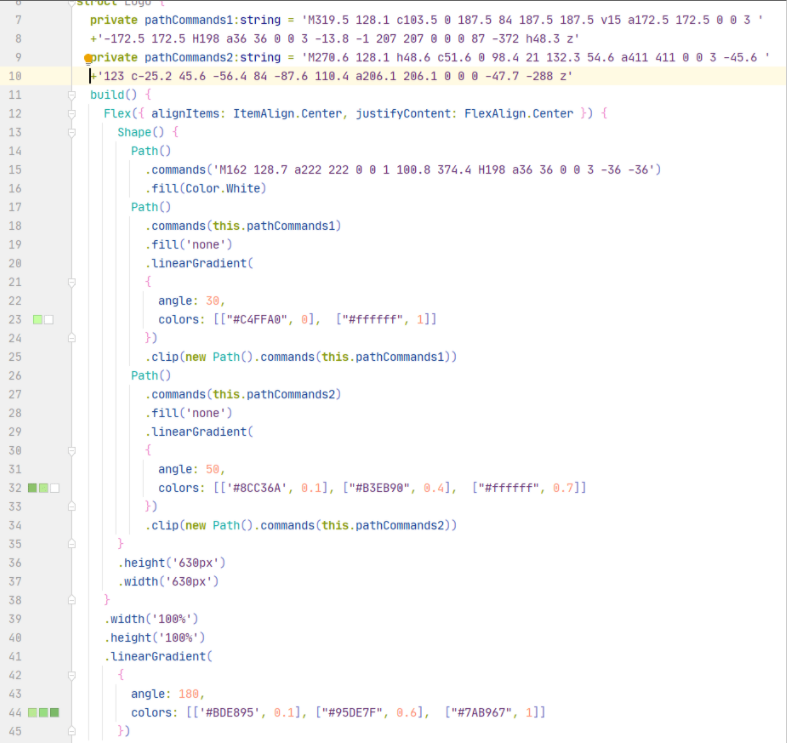Pick the #BDE895 gutter swatch on line 44
Screen dimensions: 787x743
click(33, 713)
